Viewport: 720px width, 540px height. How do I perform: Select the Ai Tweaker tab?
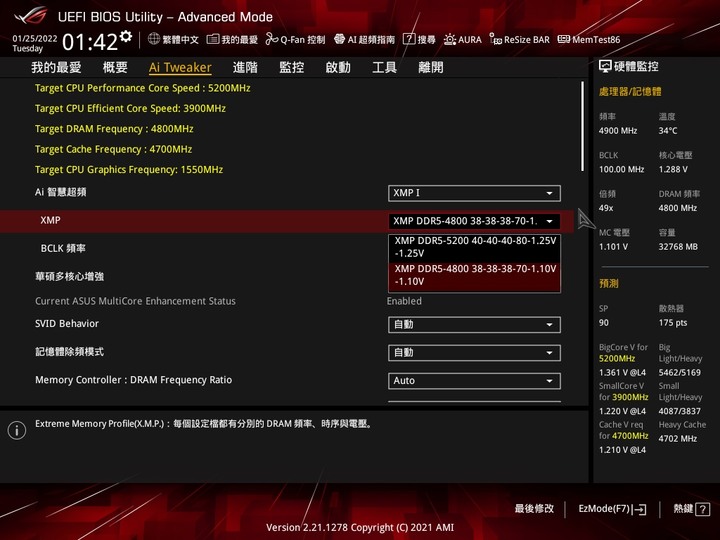click(180, 68)
